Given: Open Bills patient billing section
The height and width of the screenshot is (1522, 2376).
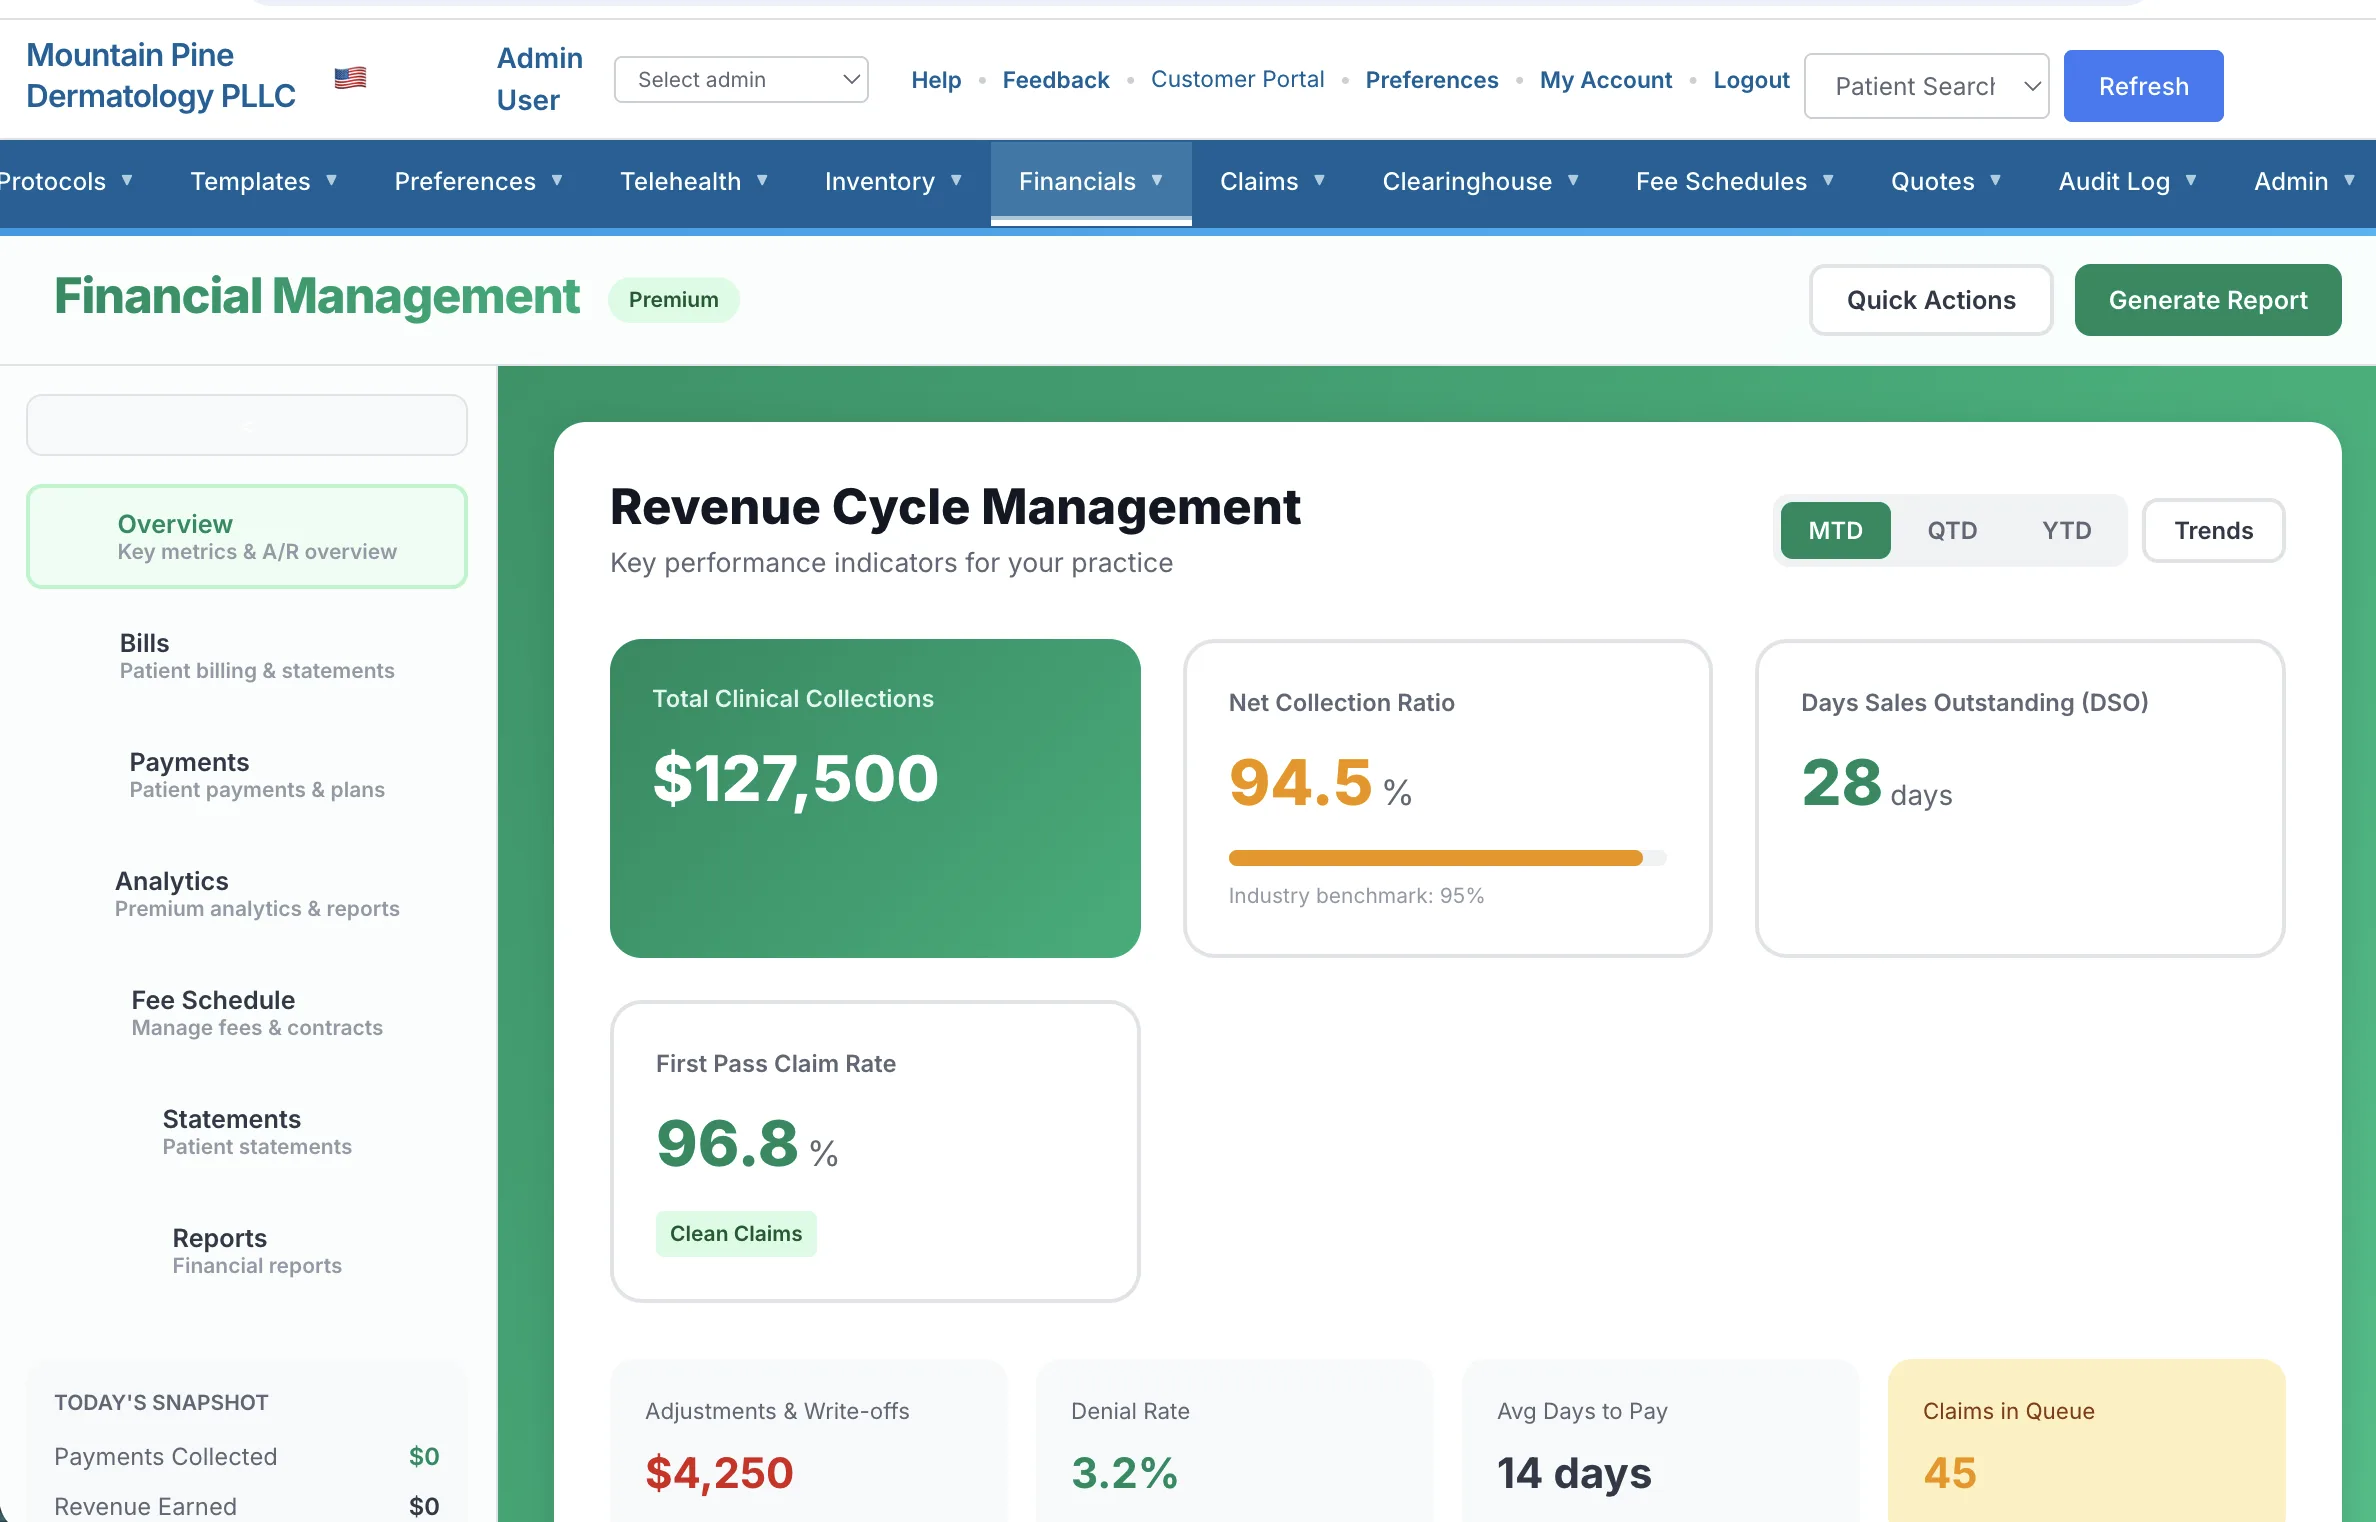Looking at the screenshot, I should (247, 656).
